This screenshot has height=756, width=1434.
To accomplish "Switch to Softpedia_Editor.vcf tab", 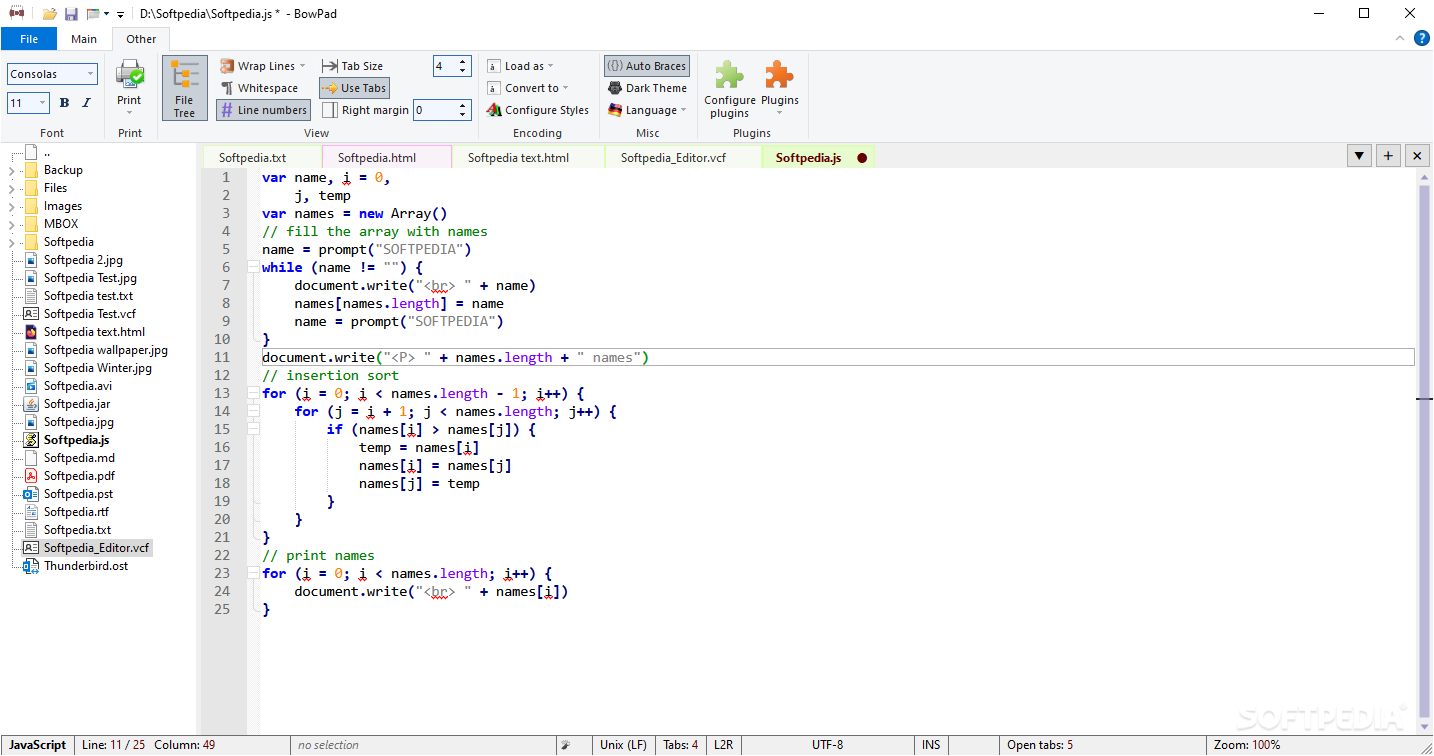I will click(673, 157).
